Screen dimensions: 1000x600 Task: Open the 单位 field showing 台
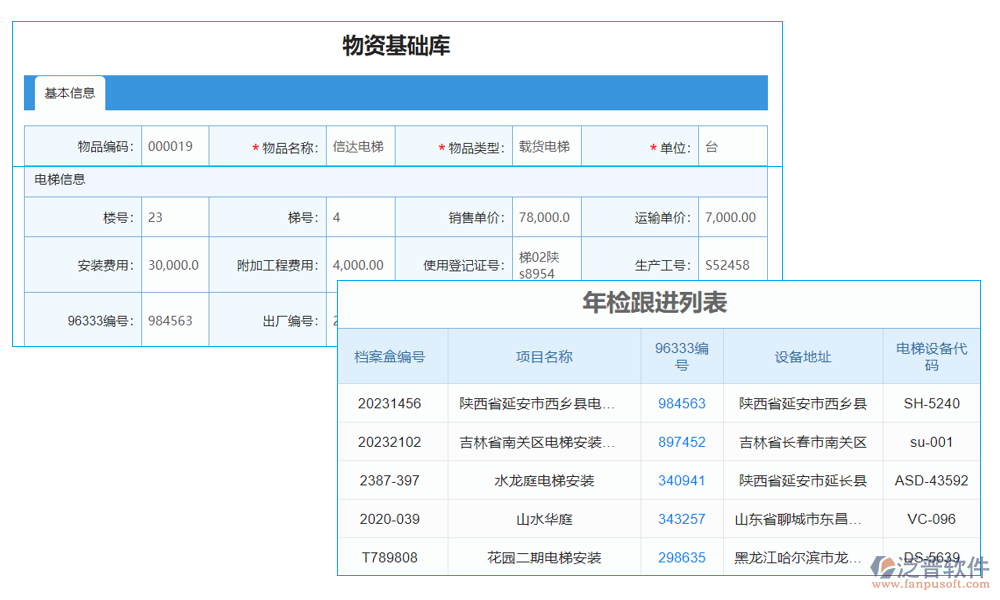coord(732,145)
